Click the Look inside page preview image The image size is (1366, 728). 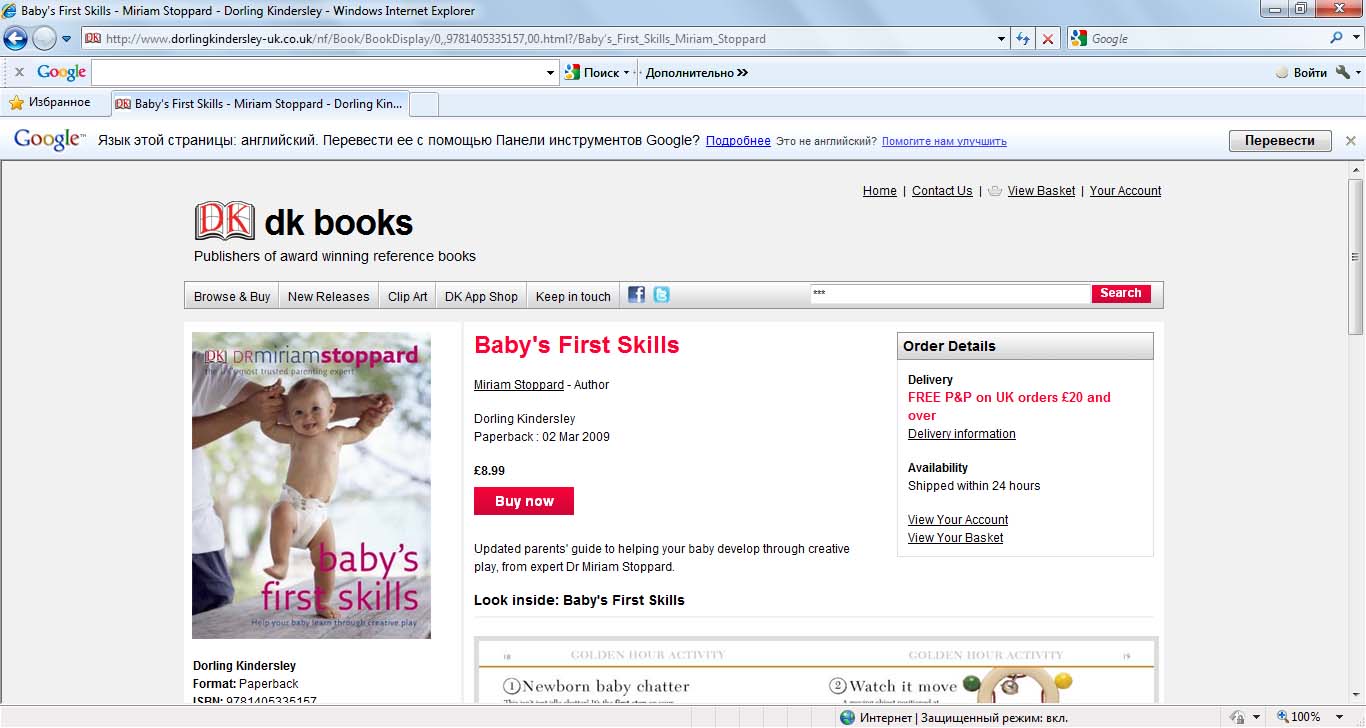click(x=816, y=671)
